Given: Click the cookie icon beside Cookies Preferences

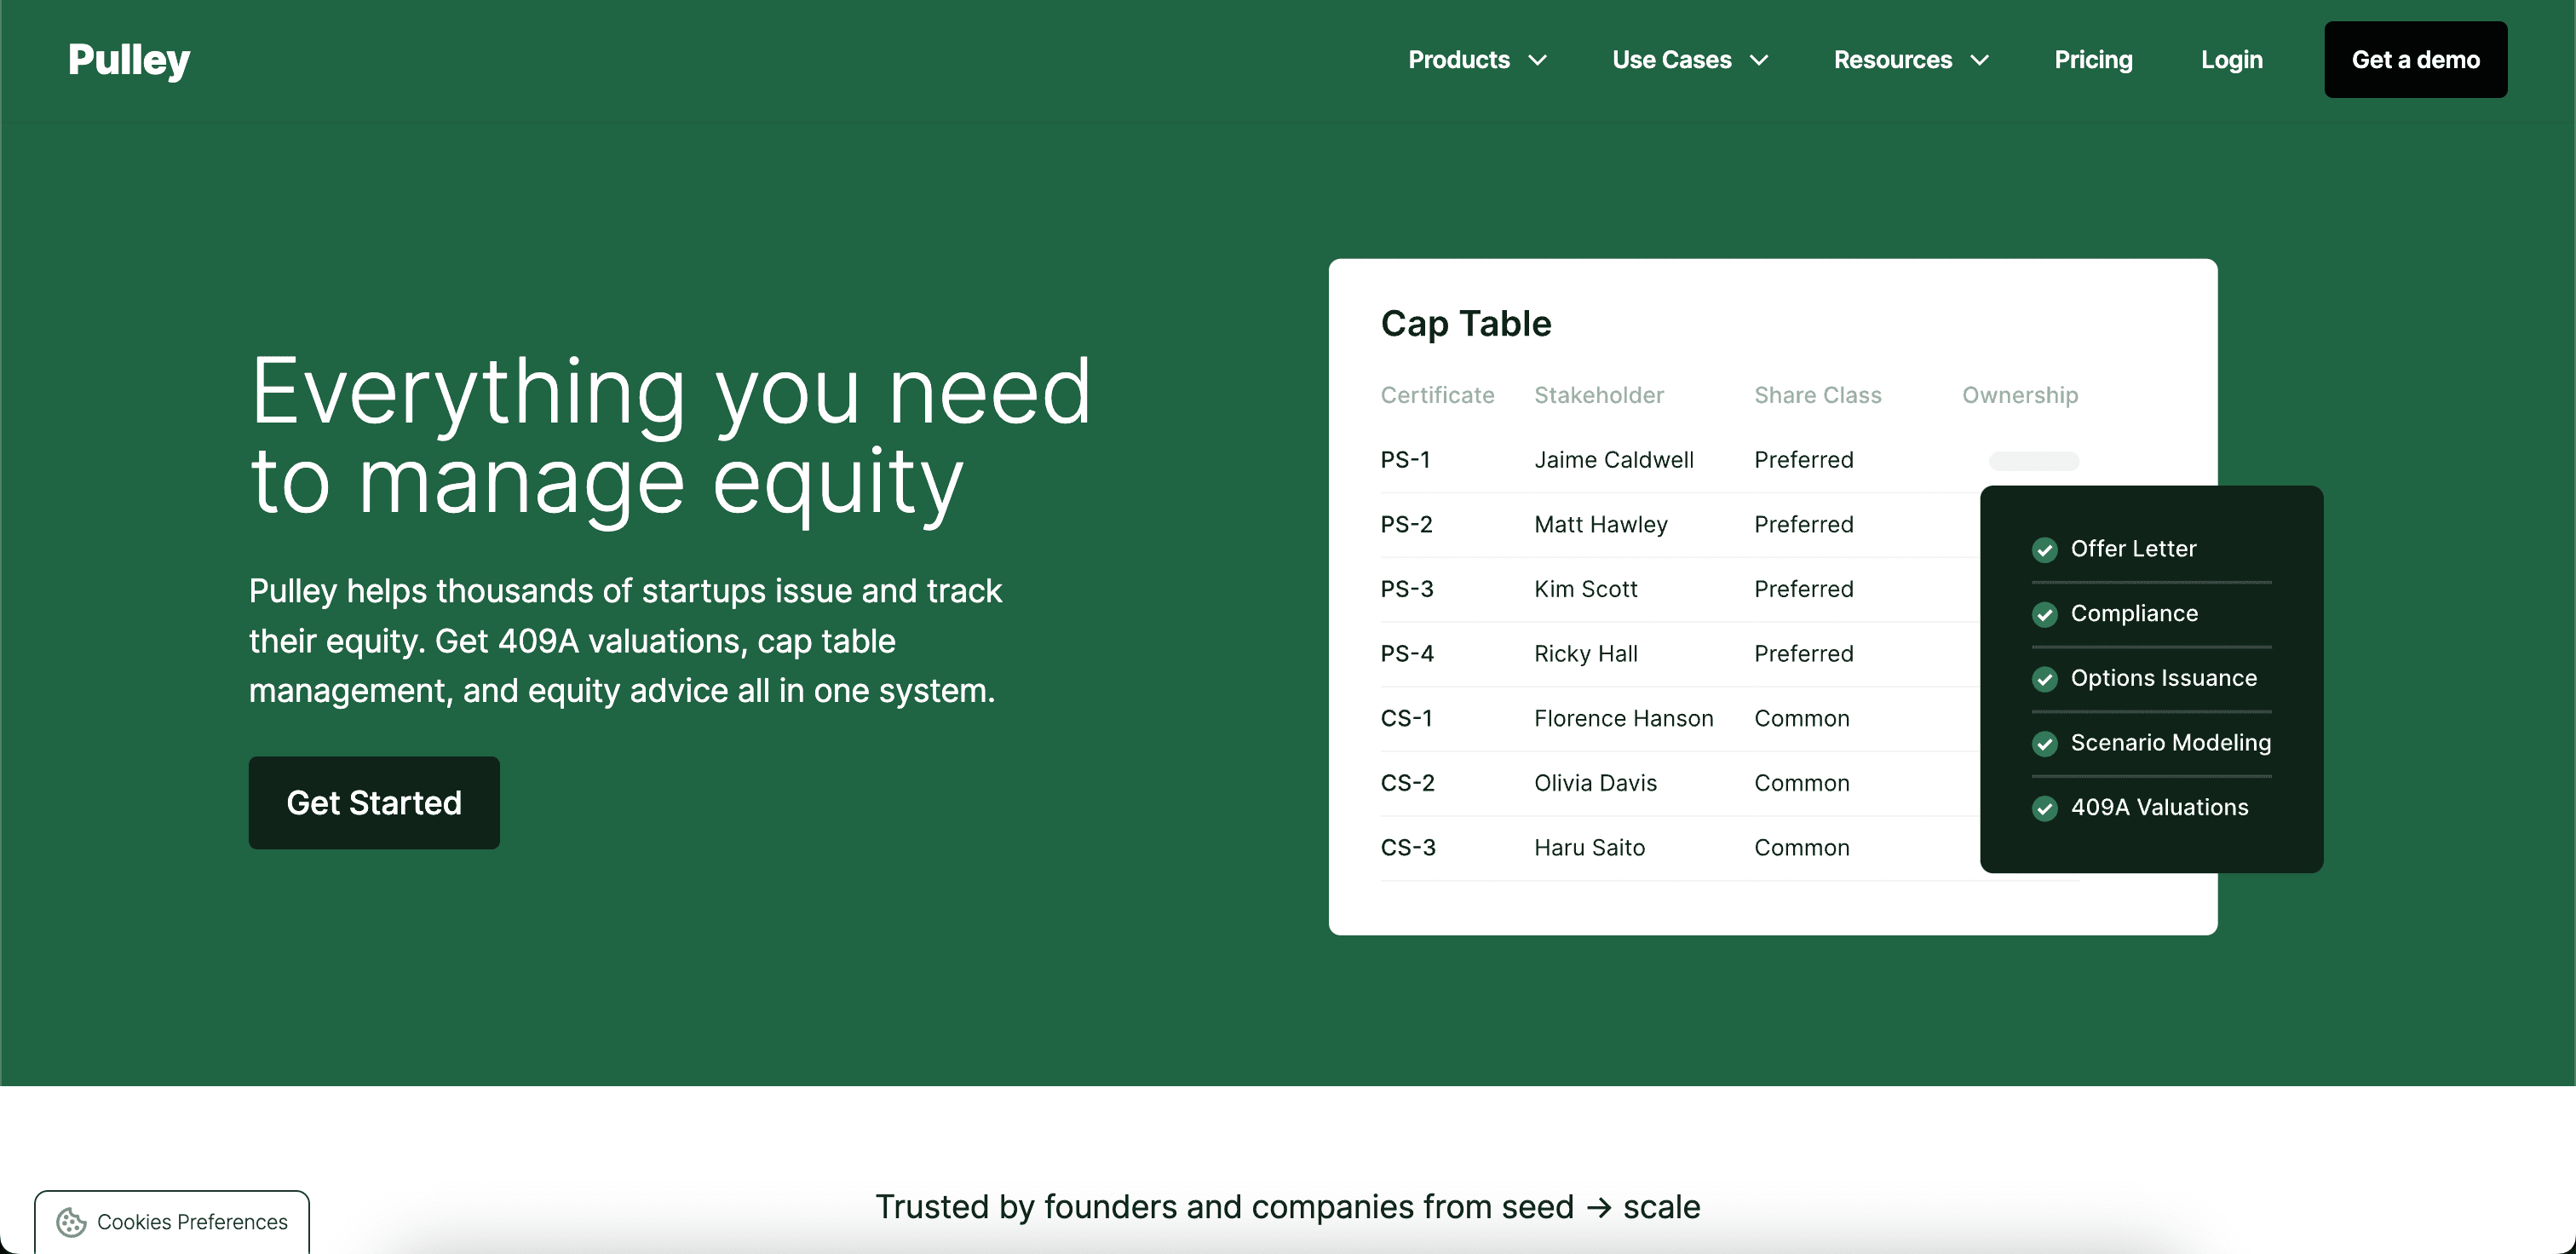Looking at the screenshot, I should click(70, 1222).
